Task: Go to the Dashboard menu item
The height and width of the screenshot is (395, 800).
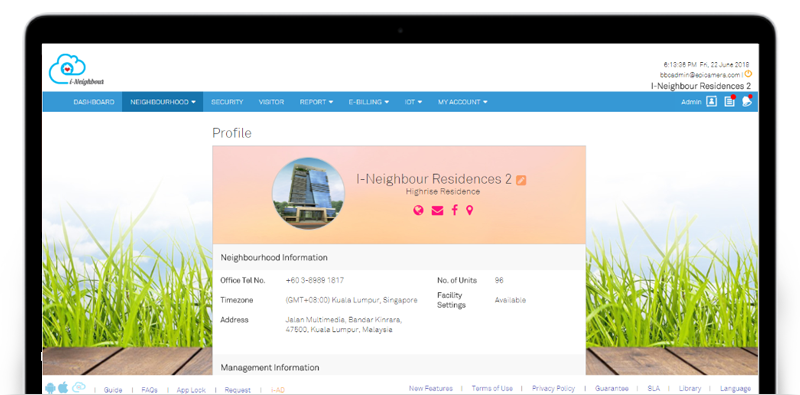Action: (94, 102)
